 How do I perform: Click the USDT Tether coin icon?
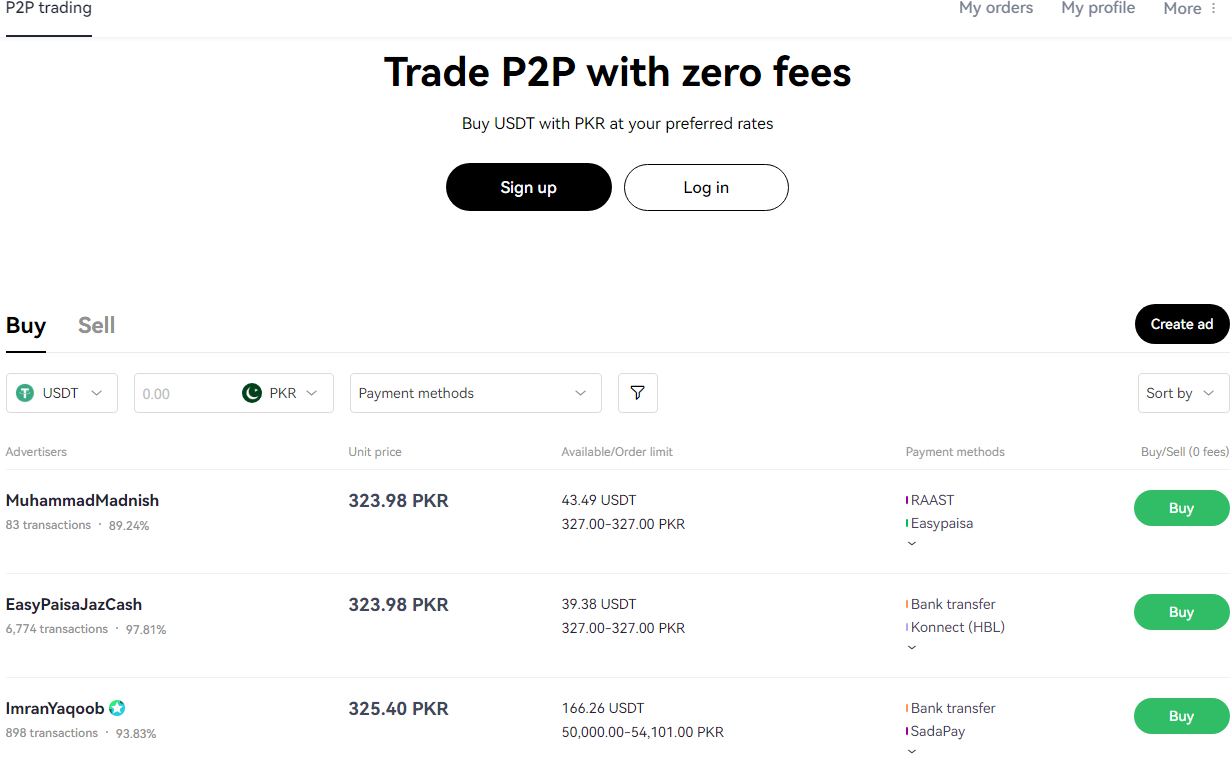25,393
